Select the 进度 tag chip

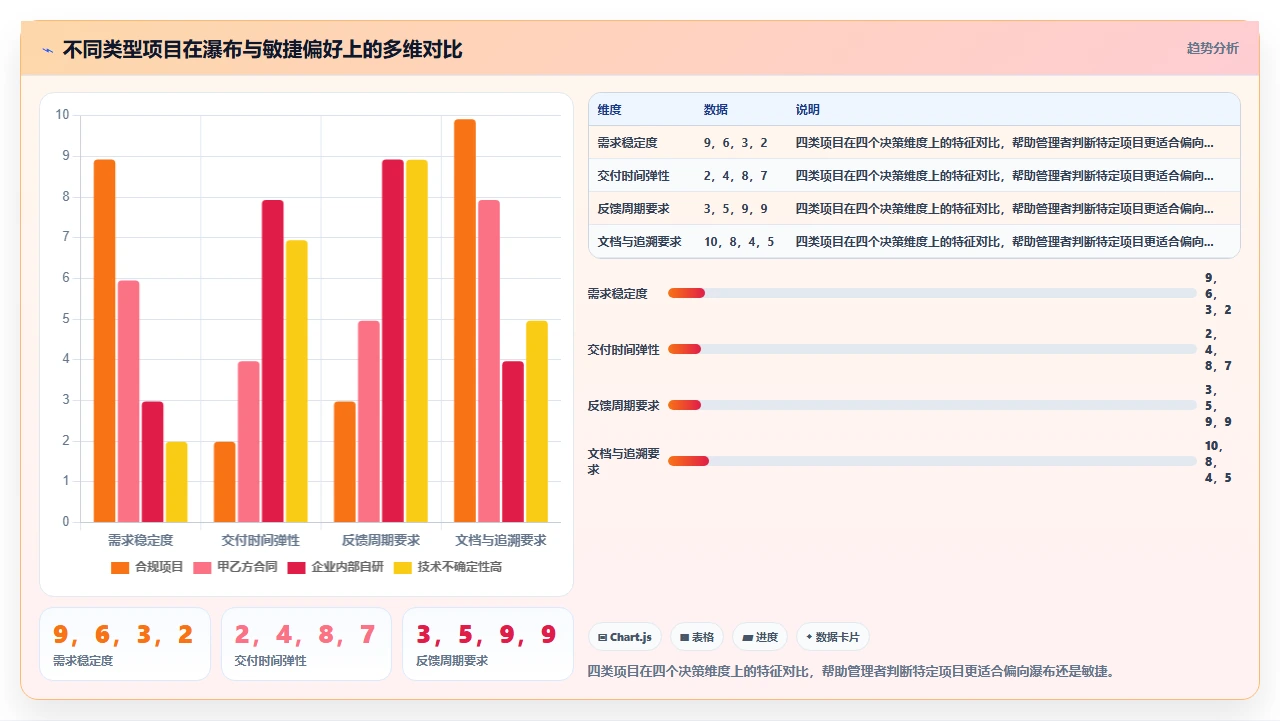(x=760, y=637)
